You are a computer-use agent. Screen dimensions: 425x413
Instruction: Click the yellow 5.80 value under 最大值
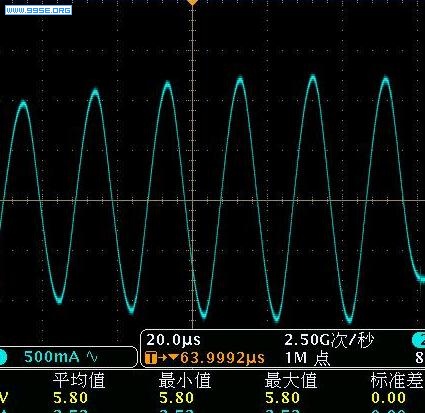click(x=282, y=398)
